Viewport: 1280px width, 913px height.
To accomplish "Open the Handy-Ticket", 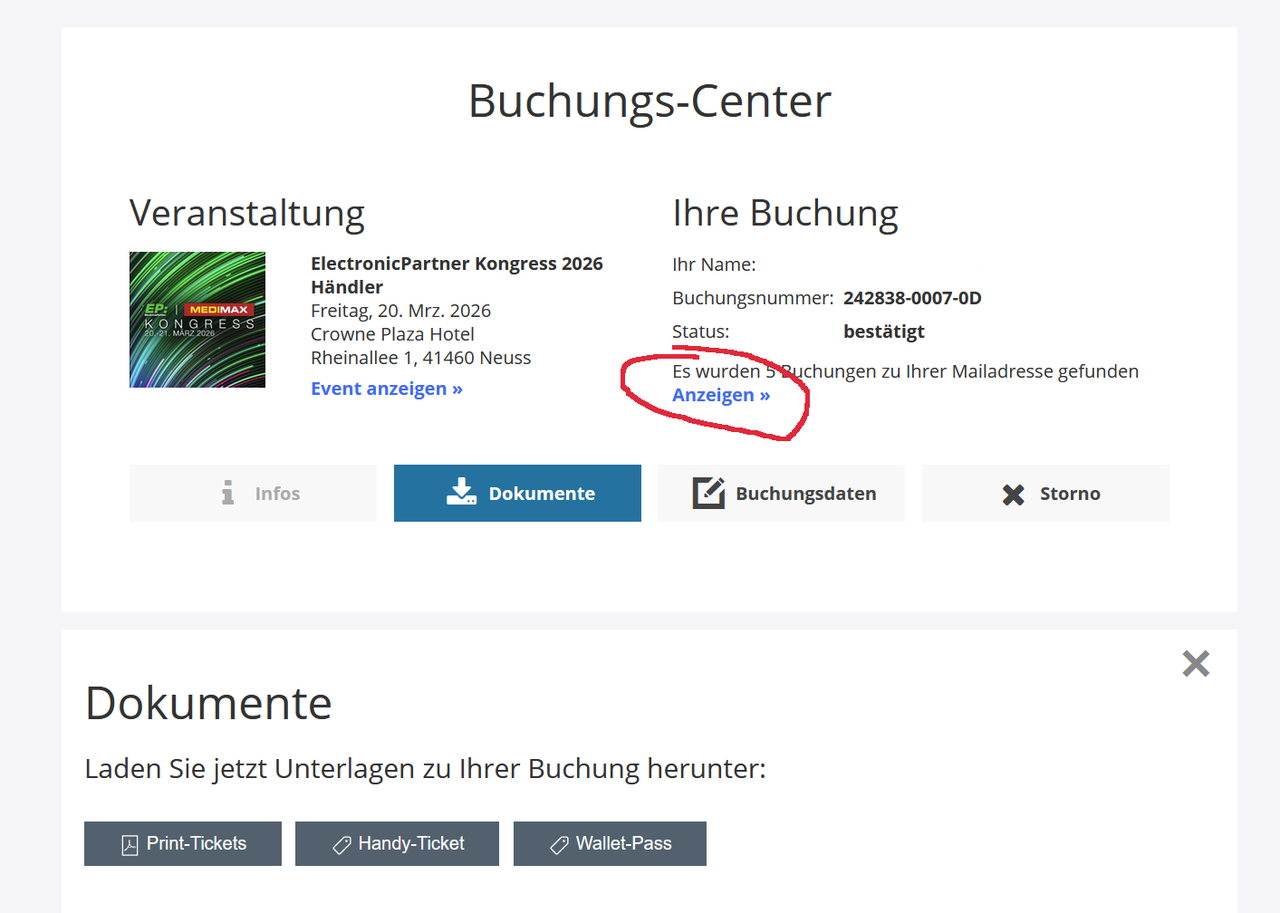I will pos(397,844).
